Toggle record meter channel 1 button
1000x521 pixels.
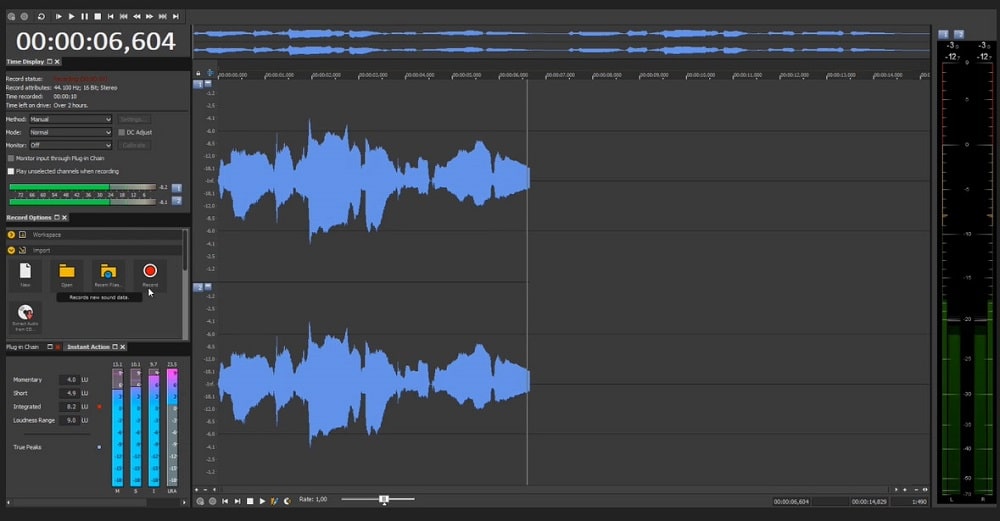[177, 187]
